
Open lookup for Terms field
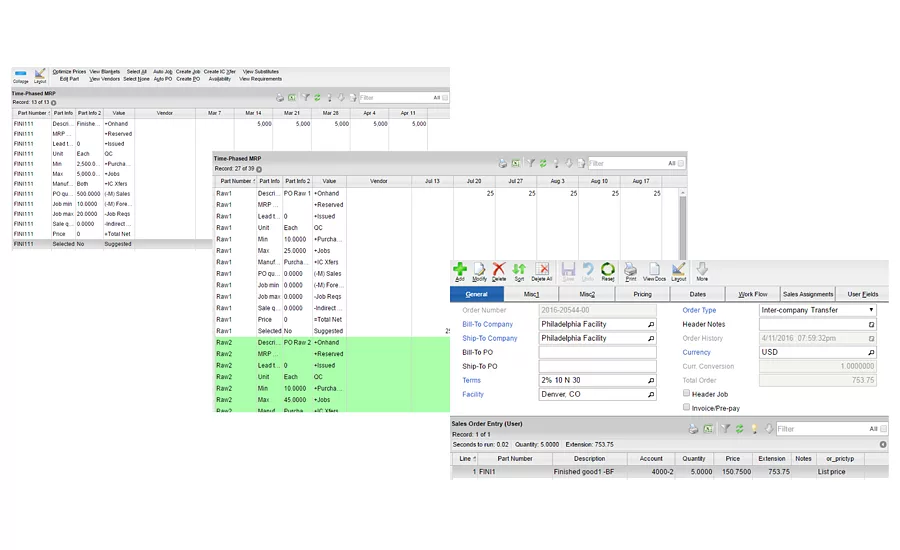click(x=651, y=380)
